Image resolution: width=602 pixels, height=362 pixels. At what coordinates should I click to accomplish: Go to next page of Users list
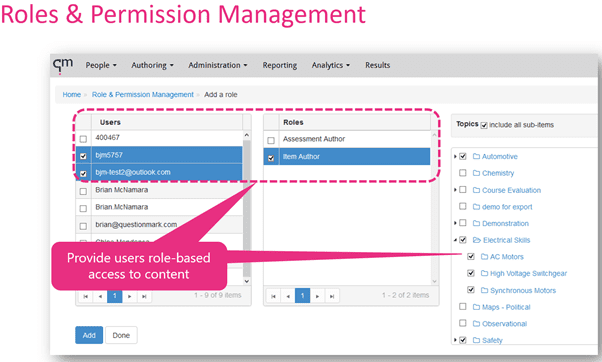129,296
